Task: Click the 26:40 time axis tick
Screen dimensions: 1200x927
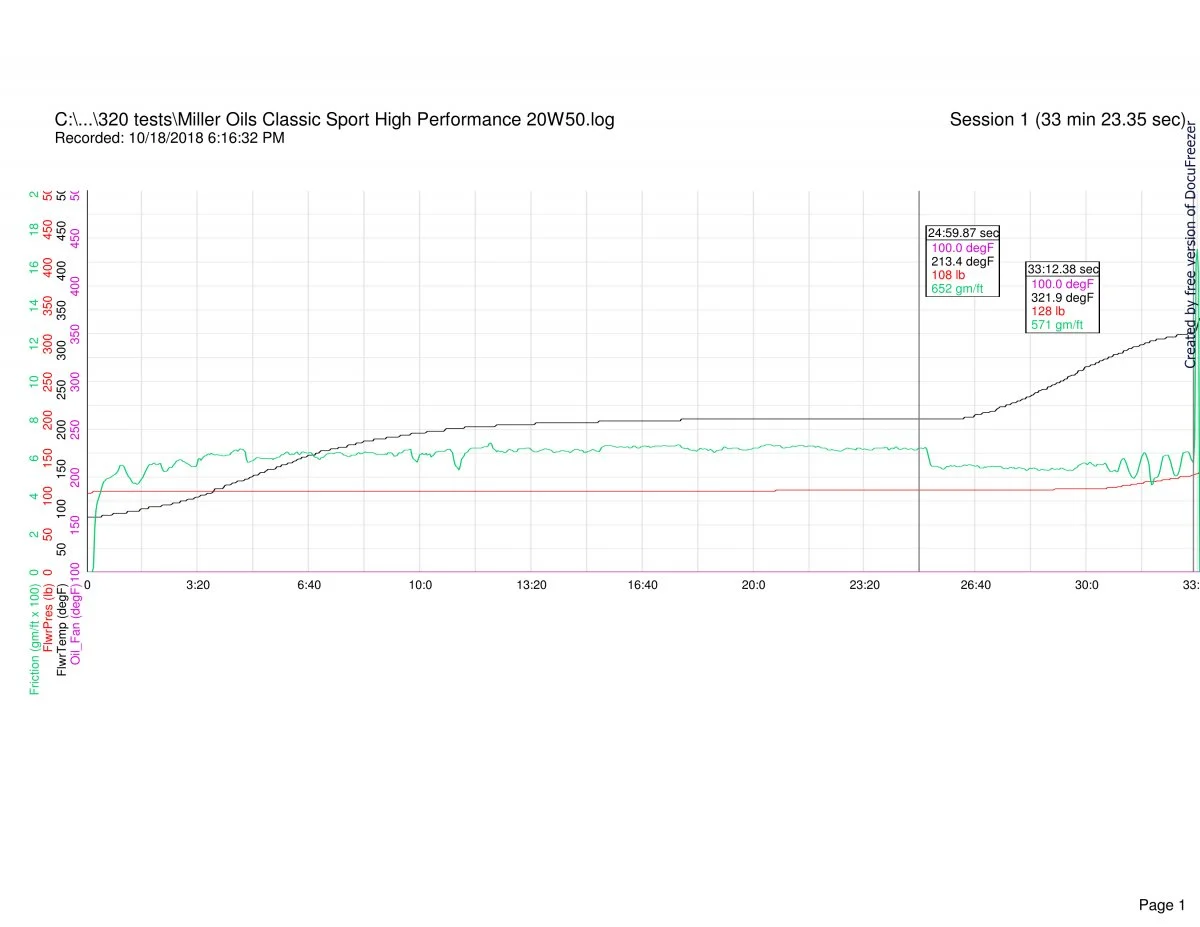Action: (975, 585)
